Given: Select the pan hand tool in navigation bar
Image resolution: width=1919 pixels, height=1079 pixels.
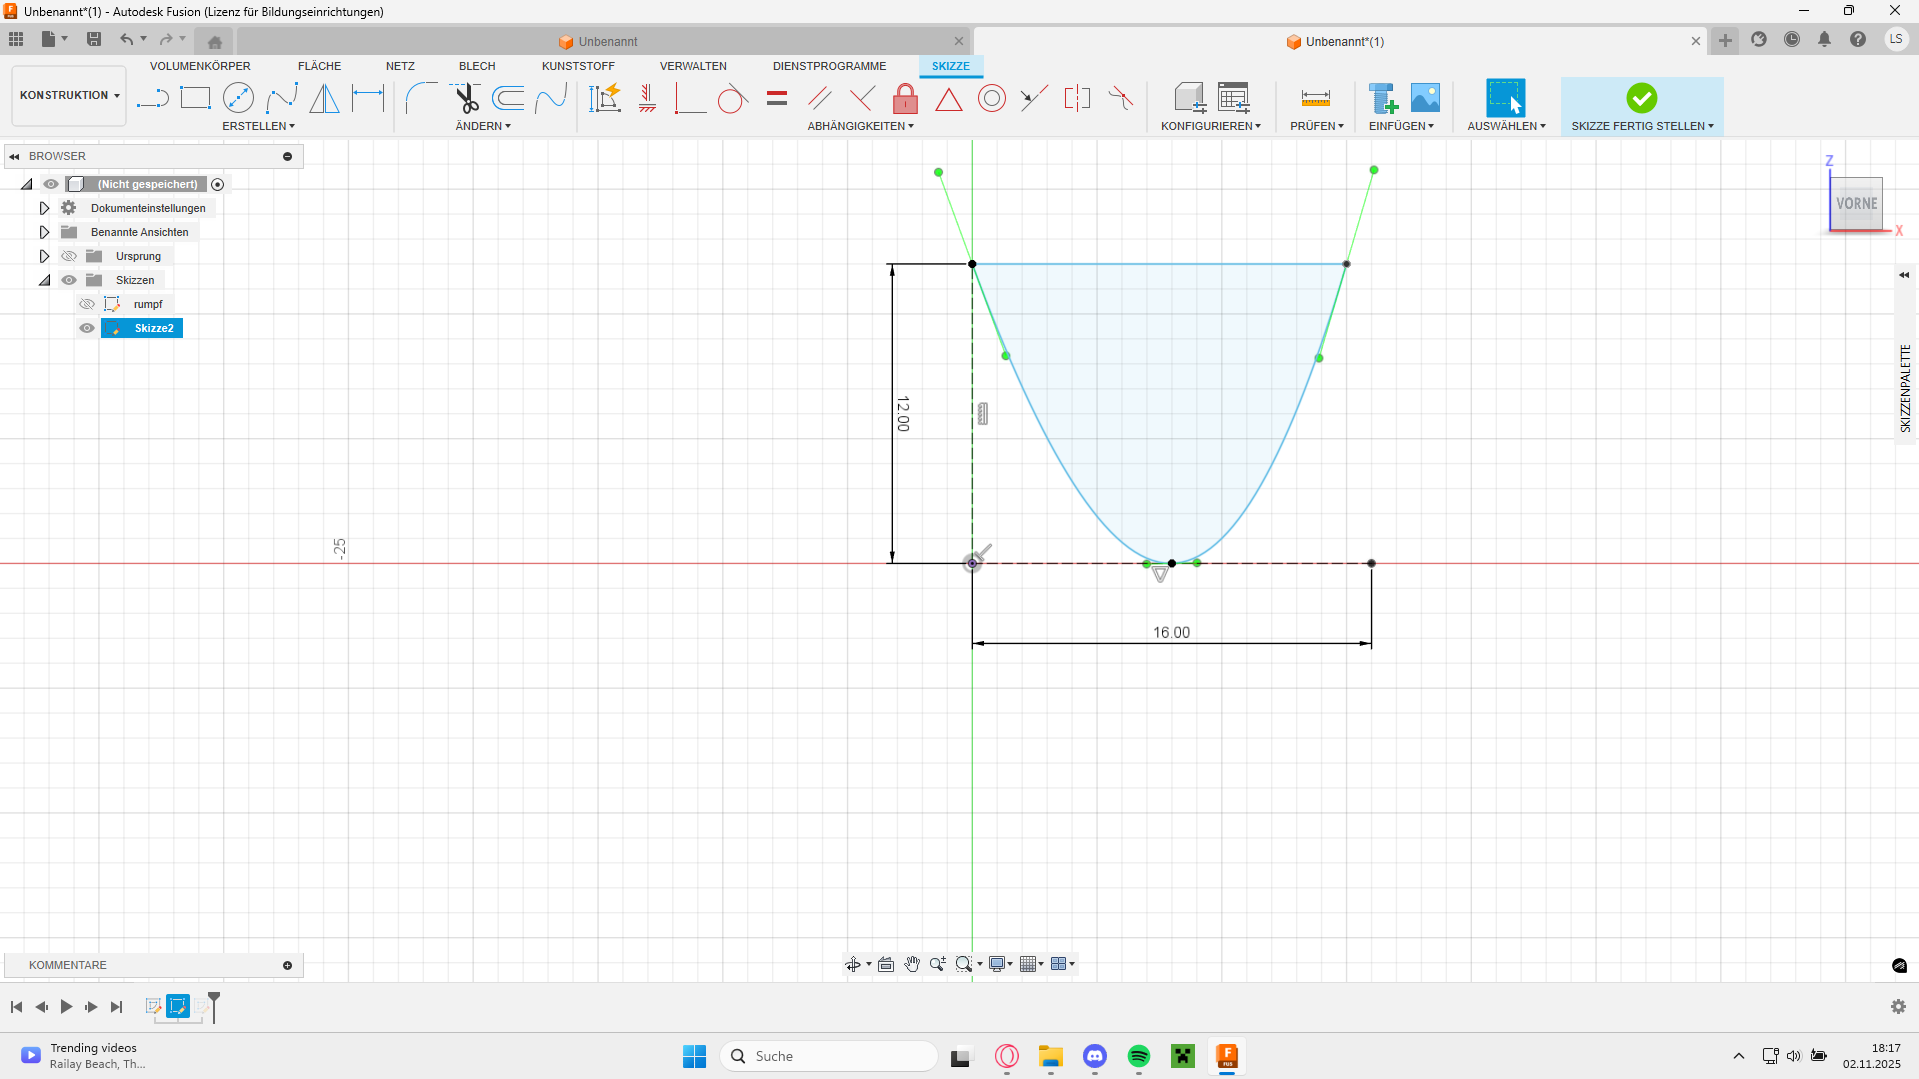Looking at the screenshot, I should pos(911,963).
